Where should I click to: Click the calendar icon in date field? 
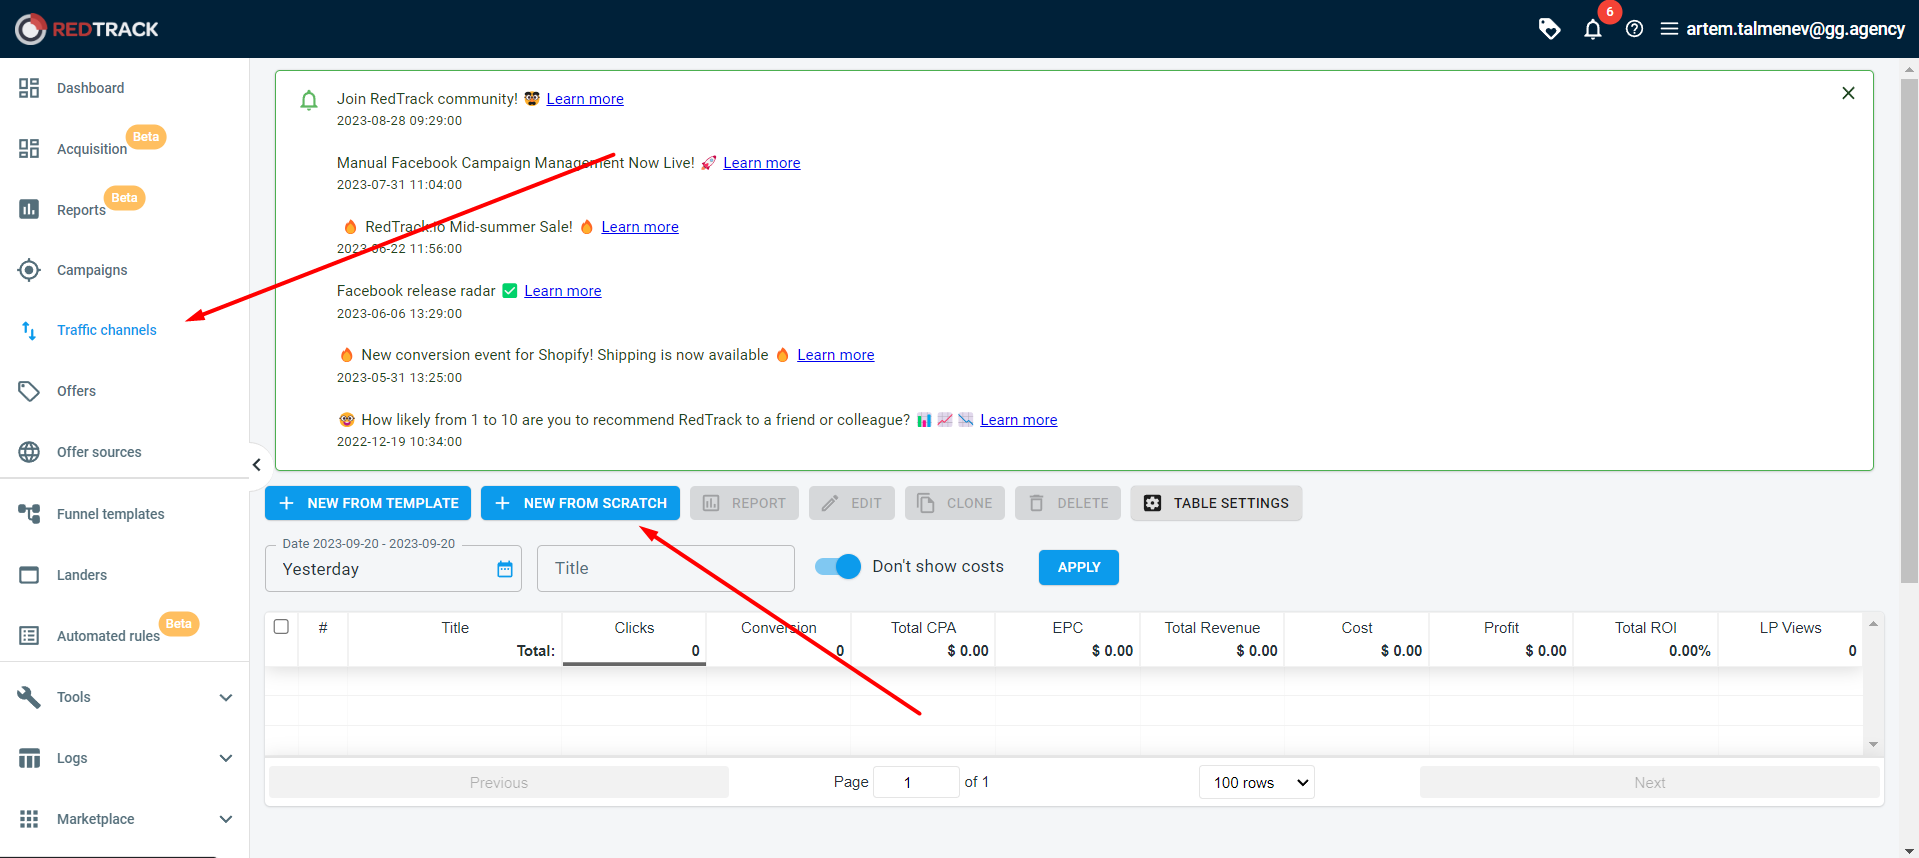505,569
